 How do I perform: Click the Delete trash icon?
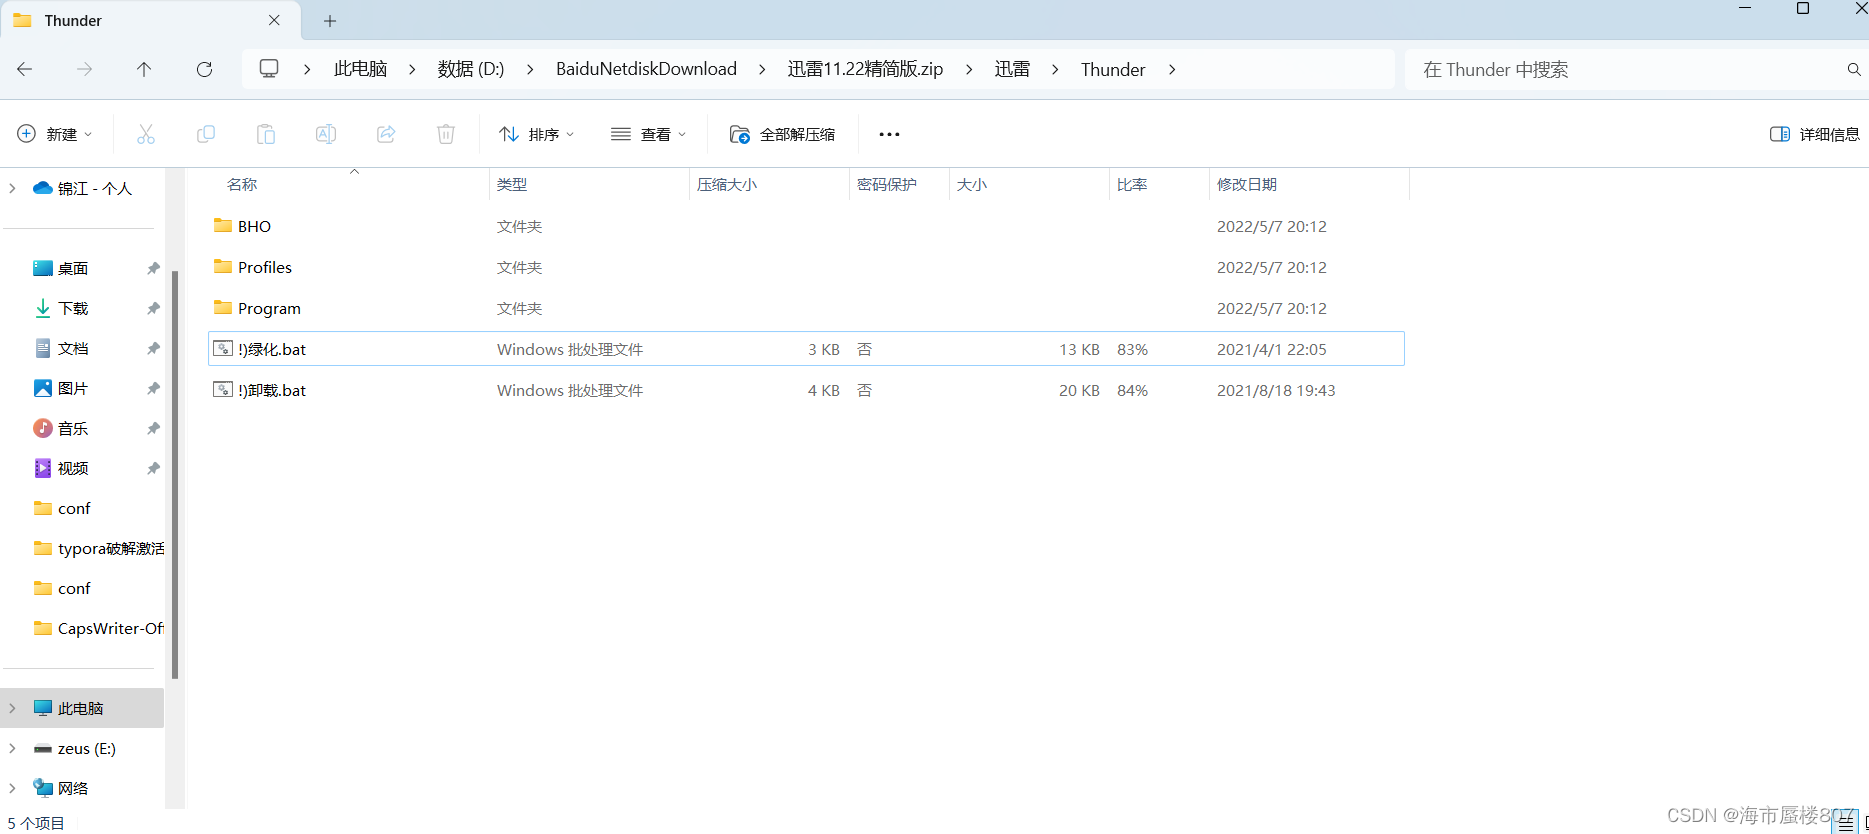(446, 134)
